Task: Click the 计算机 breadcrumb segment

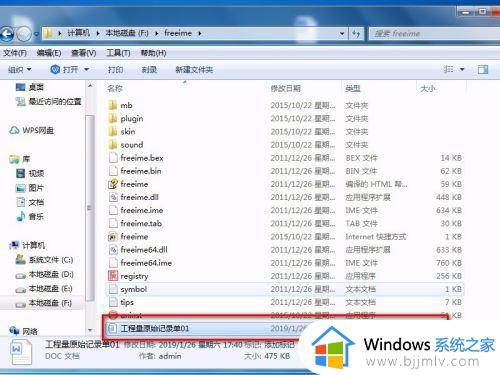Action: coord(79,33)
